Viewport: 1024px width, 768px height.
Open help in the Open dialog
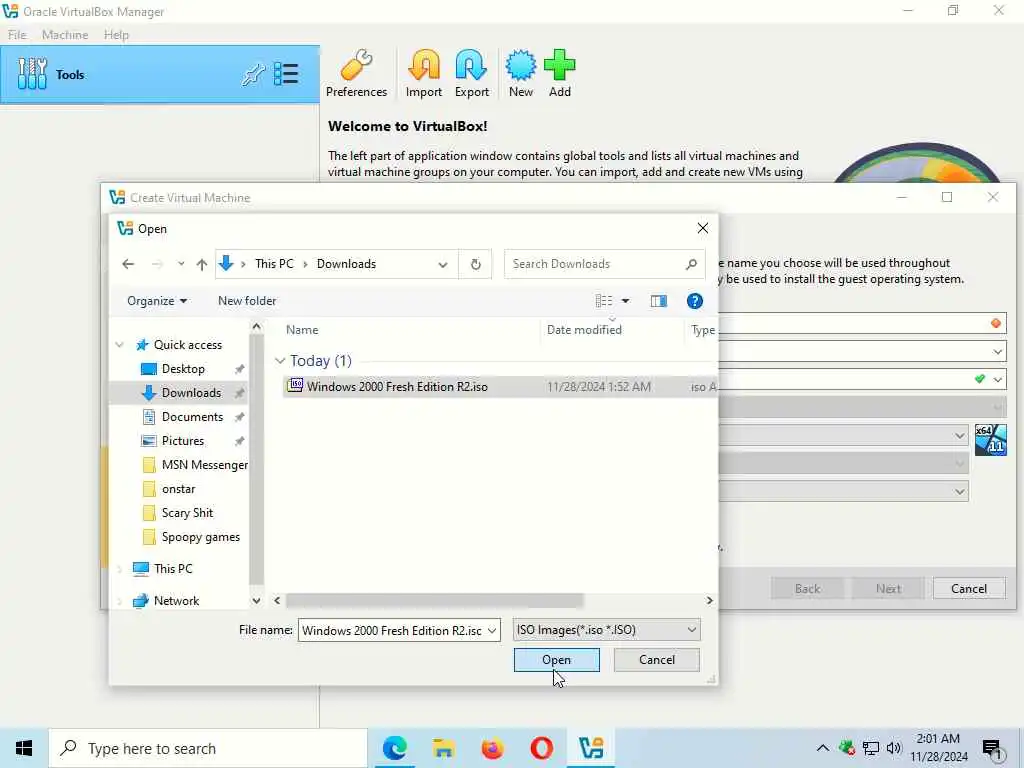[694, 300]
